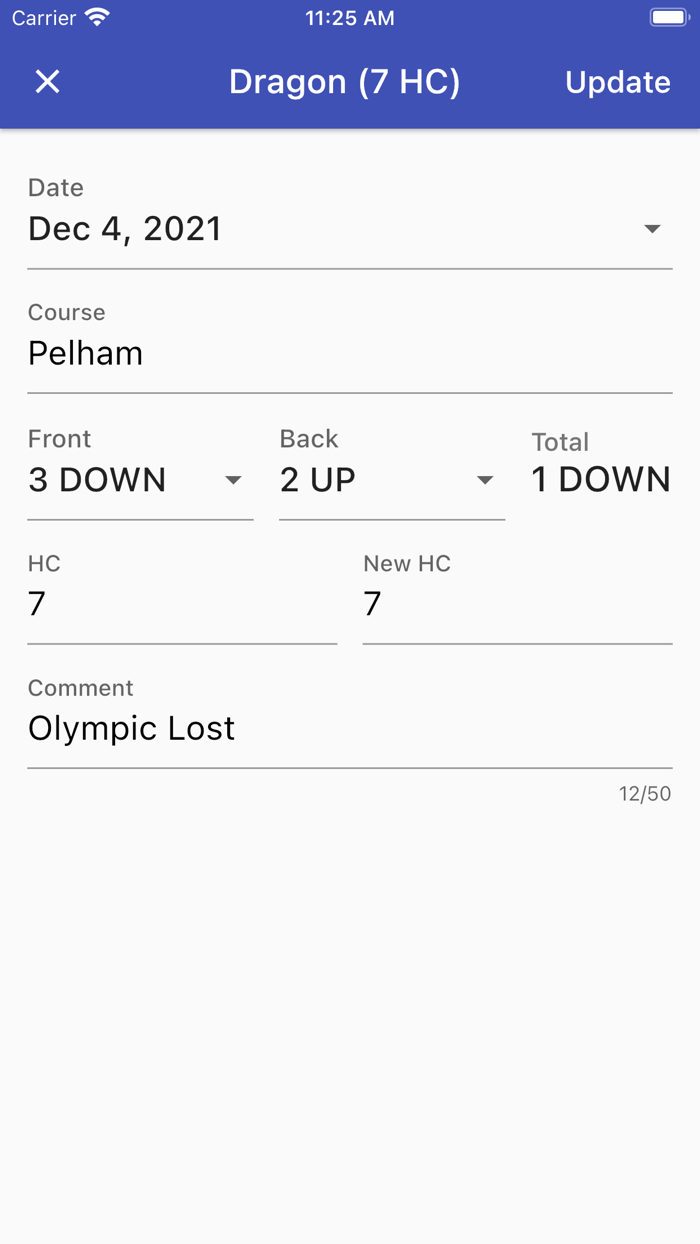Select the 2 UP Back value
Image resolution: width=700 pixels, height=1244 pixels.
(318, 480)
